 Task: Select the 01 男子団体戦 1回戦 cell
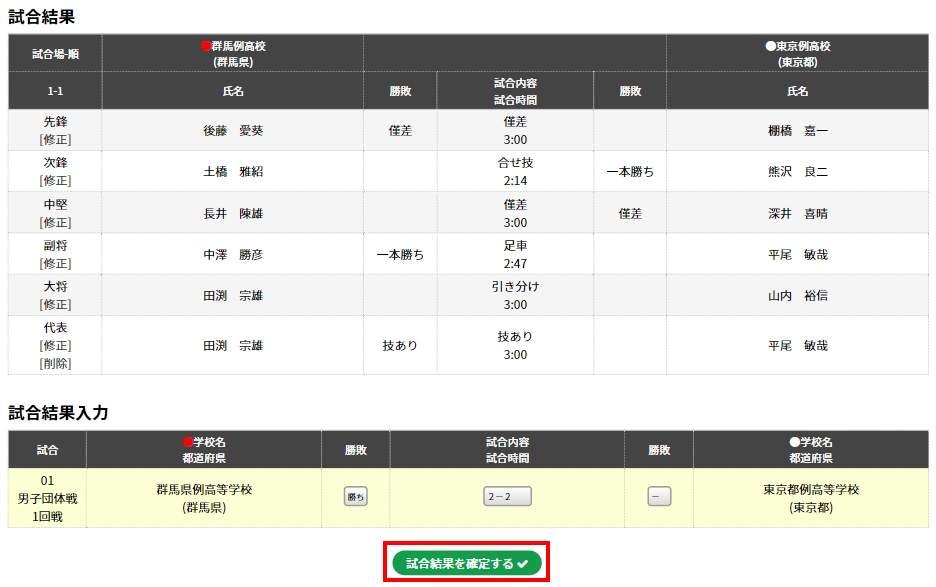pyautogui.click(x=47, y=498)
